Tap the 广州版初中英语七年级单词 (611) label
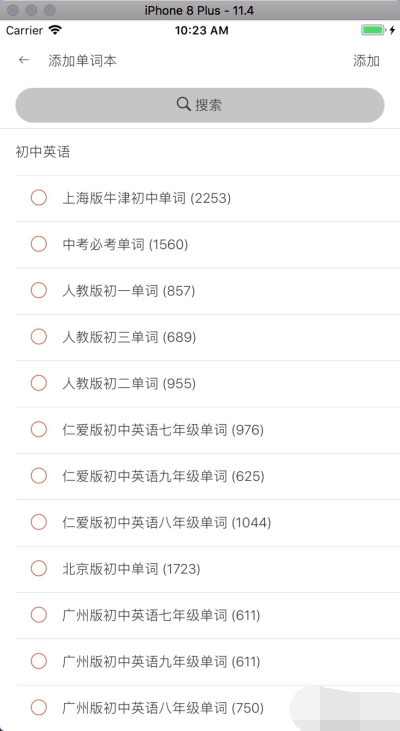 (x=161, y=615)
